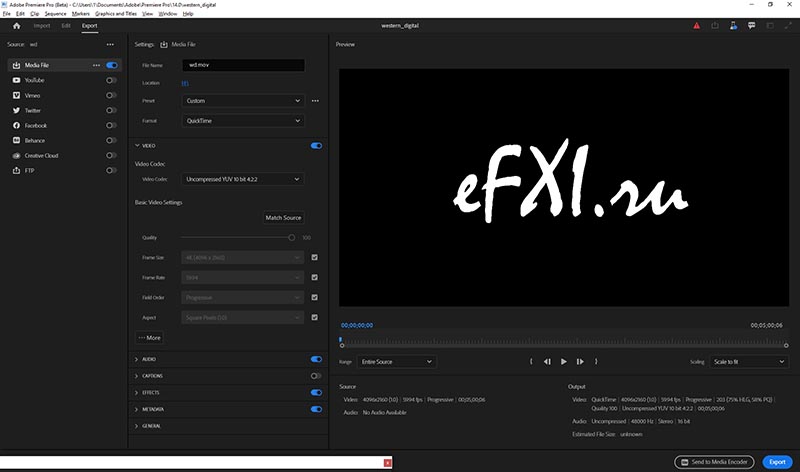This screenshot has height=472, width=800.
Task: Click the timeline end point handle
Action: point(786,345)
